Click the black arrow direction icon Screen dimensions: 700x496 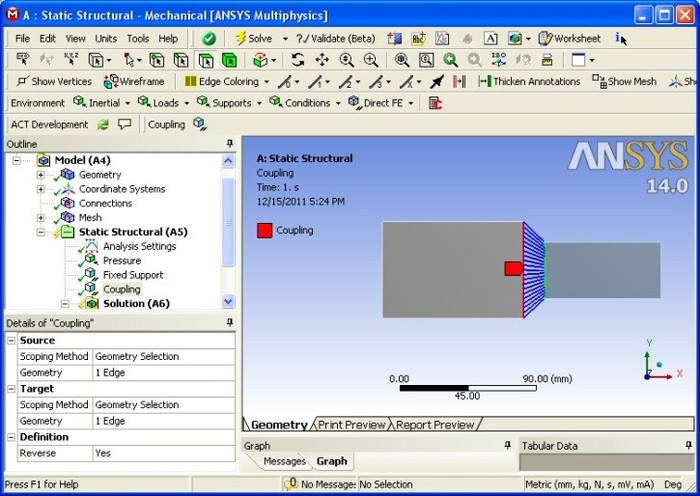(x=437, y=82)
